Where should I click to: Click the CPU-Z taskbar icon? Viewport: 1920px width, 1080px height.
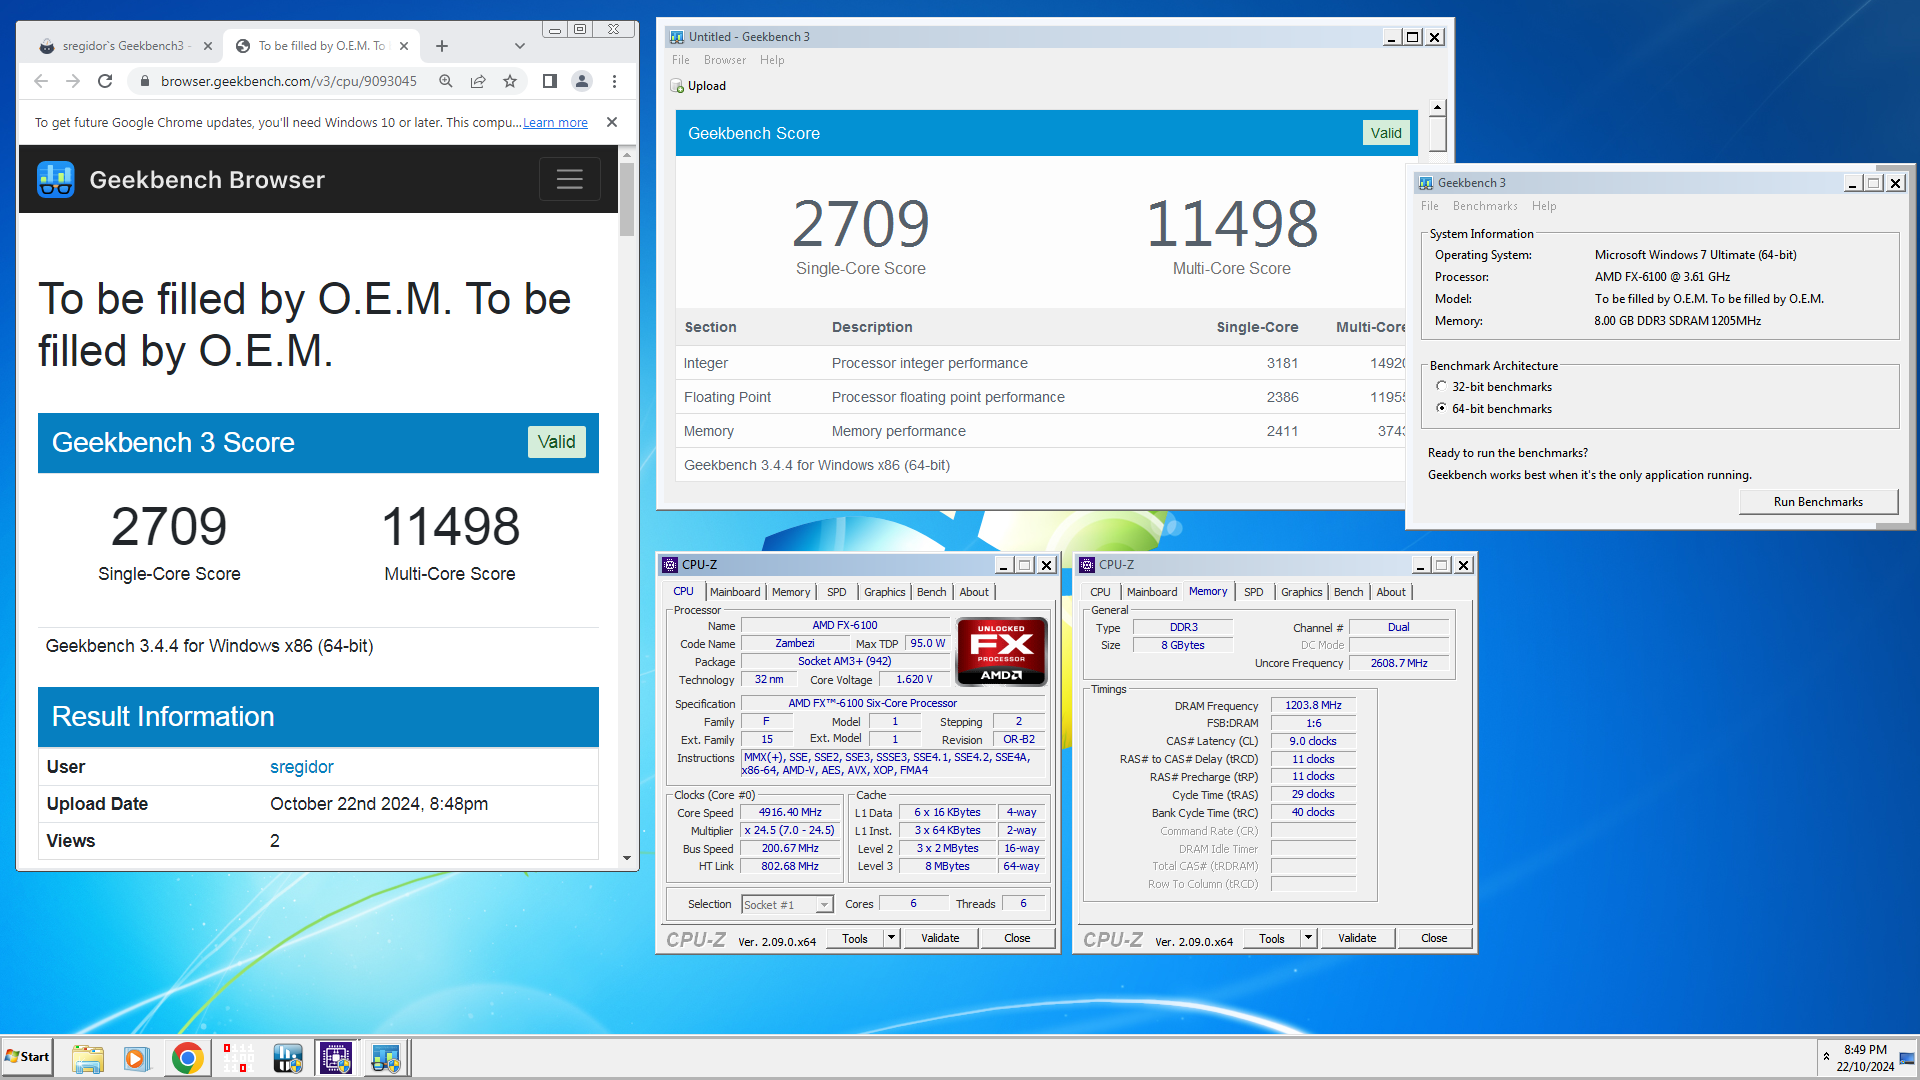[x=336, y=1058]
